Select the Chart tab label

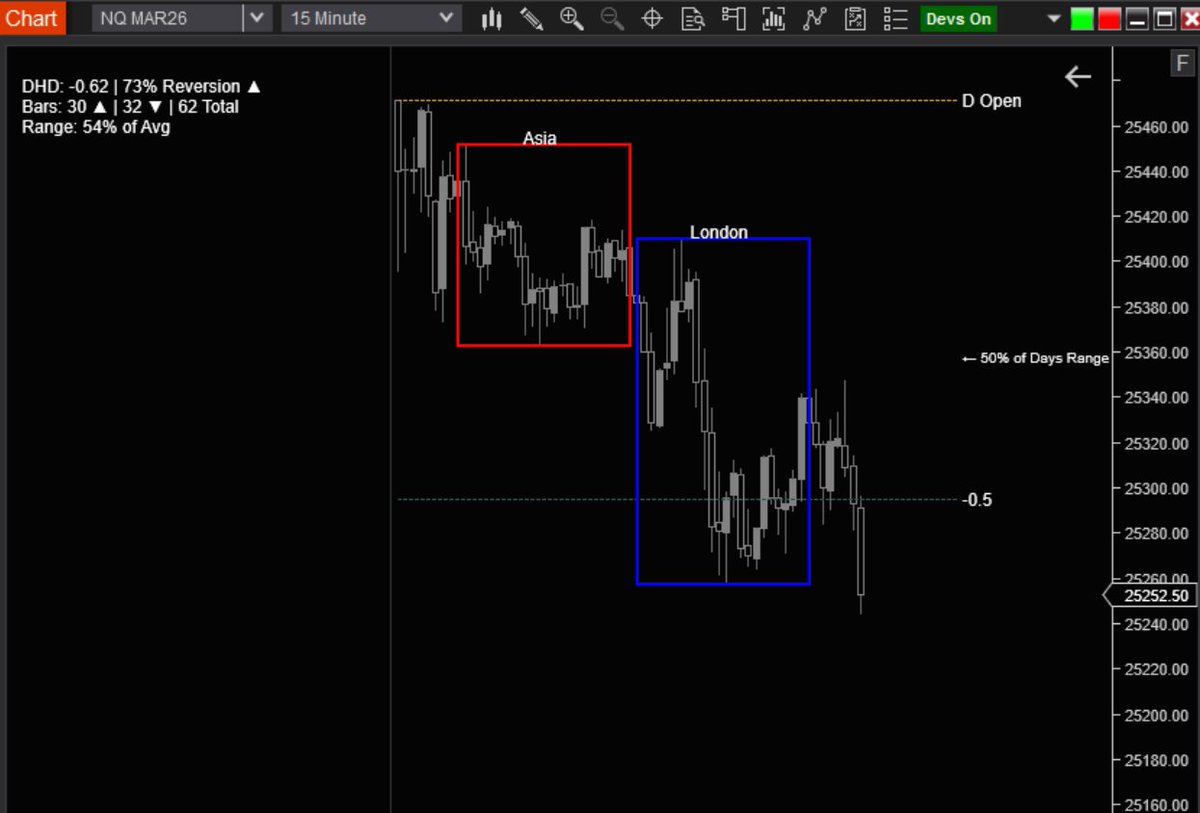(33, 18)
